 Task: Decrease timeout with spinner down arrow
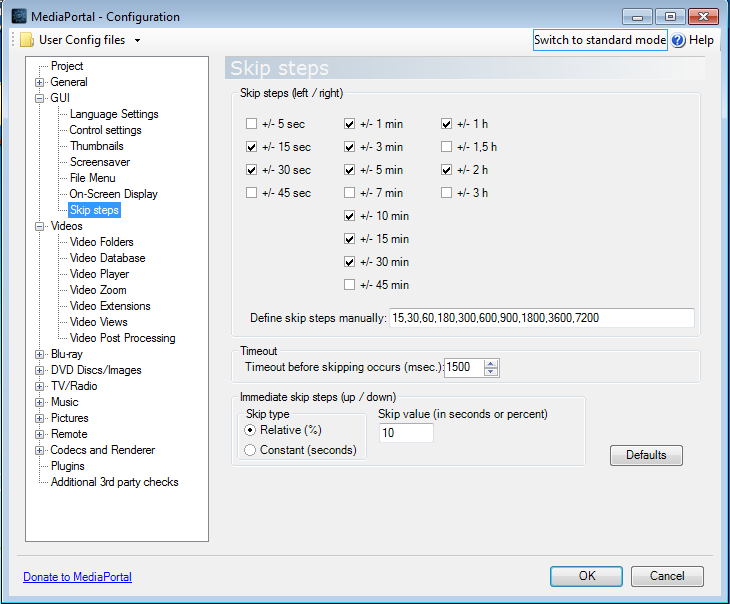(491, 372)
